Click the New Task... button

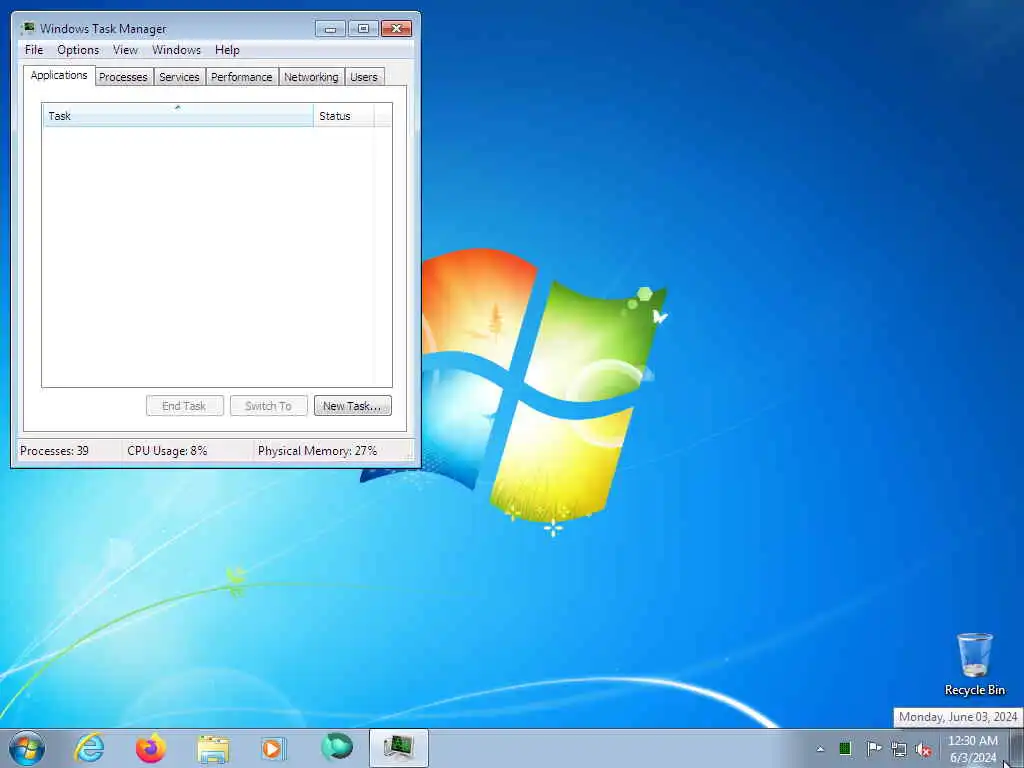[x=353, y=406]
